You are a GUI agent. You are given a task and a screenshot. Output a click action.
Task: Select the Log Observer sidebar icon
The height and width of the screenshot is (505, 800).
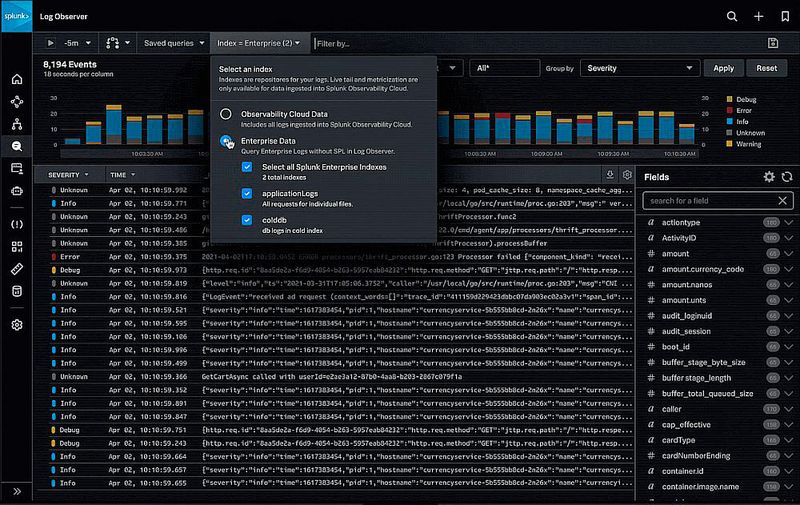tap(17, 146)
